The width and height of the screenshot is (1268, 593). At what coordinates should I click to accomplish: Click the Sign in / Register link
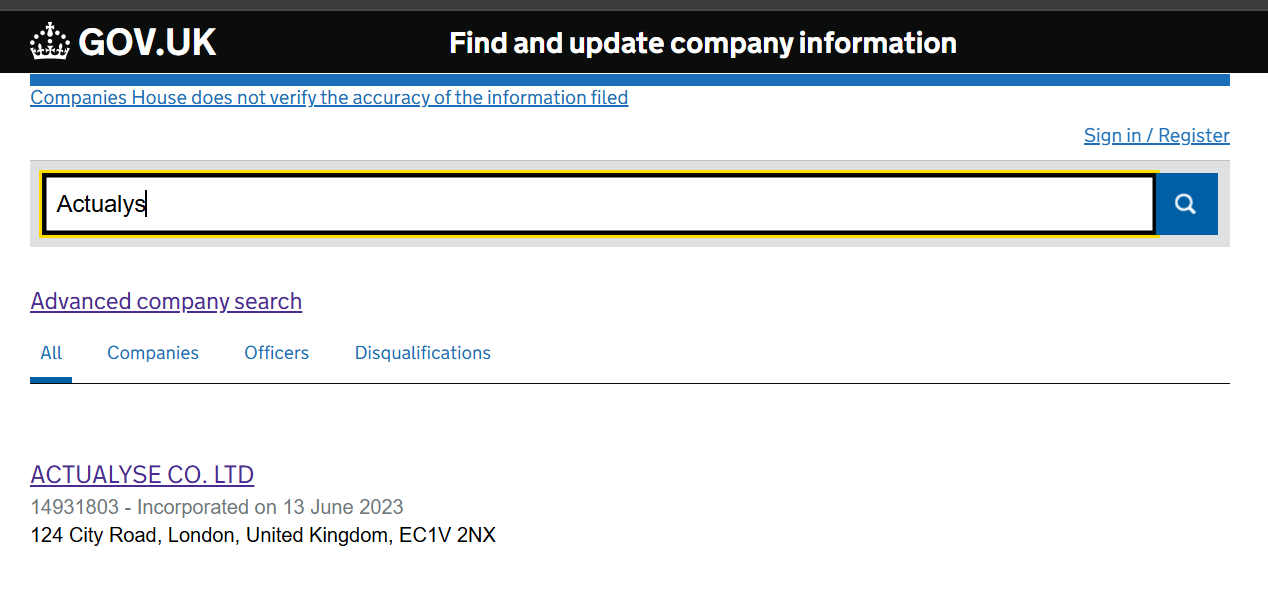(x=1156, y=136)
